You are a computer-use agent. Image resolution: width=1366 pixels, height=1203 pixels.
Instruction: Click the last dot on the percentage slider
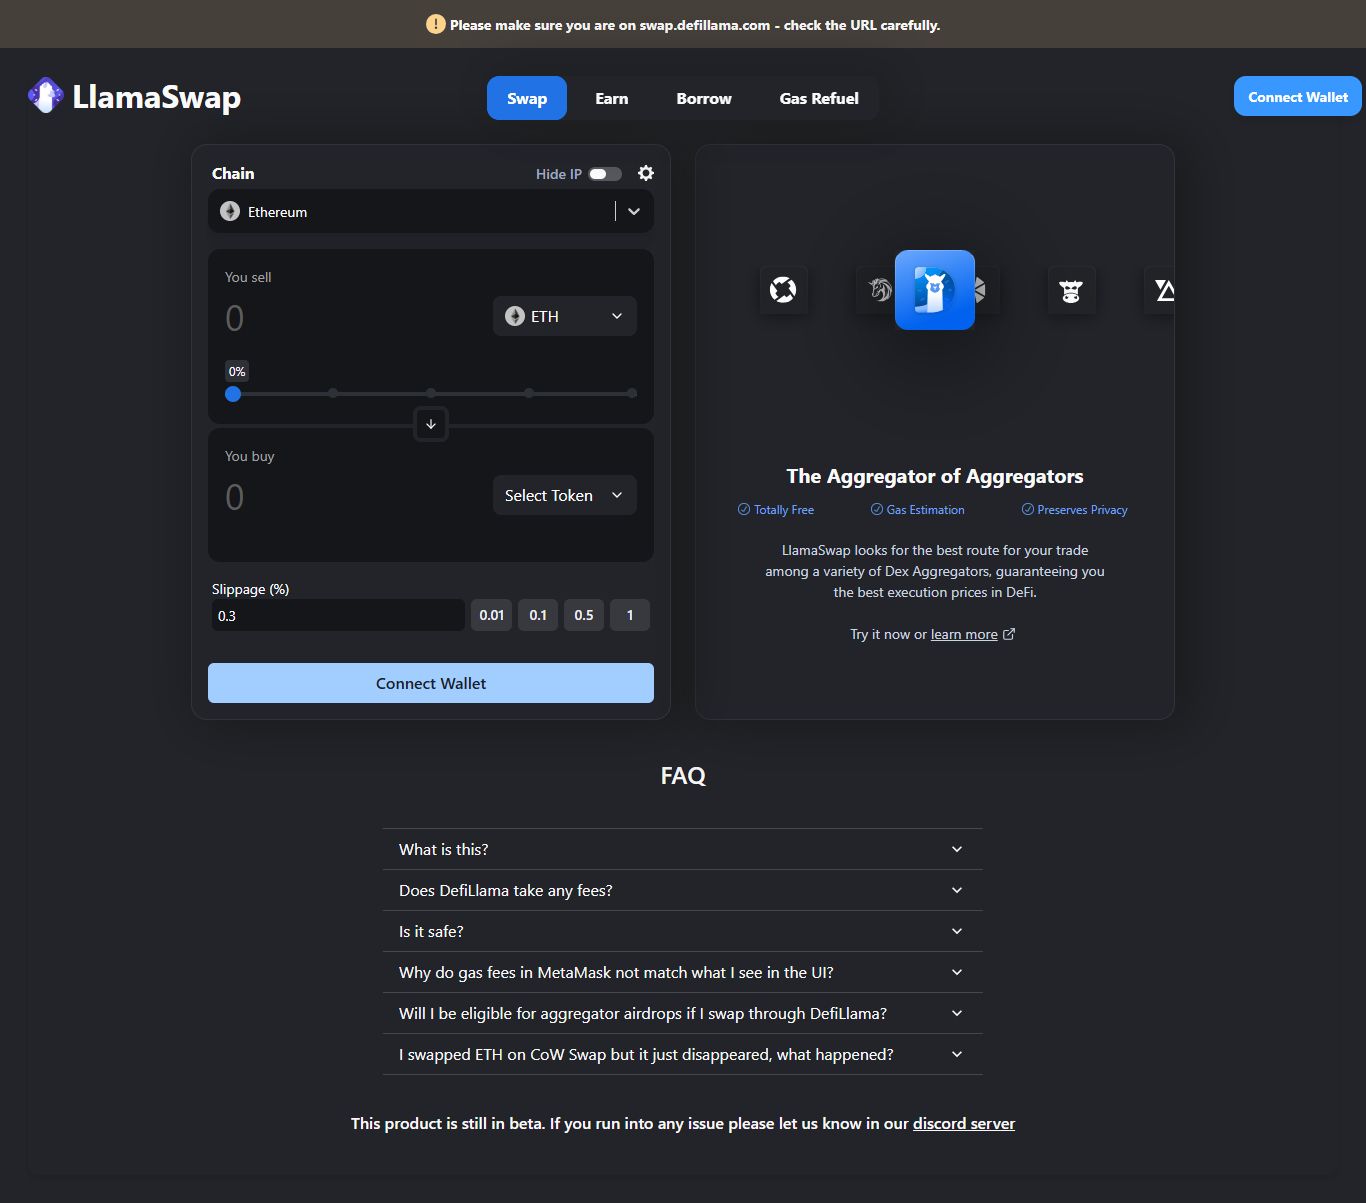632,393
